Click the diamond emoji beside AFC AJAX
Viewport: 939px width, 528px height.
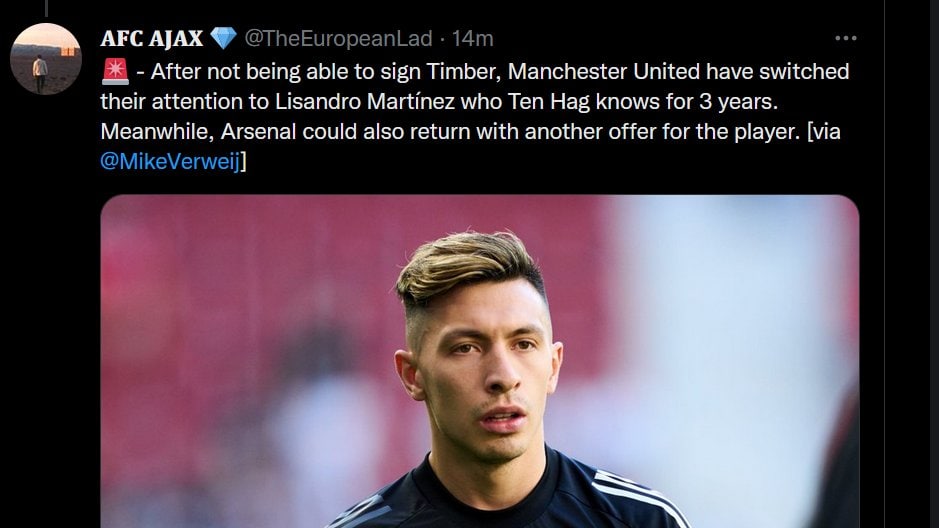[223, 39]
